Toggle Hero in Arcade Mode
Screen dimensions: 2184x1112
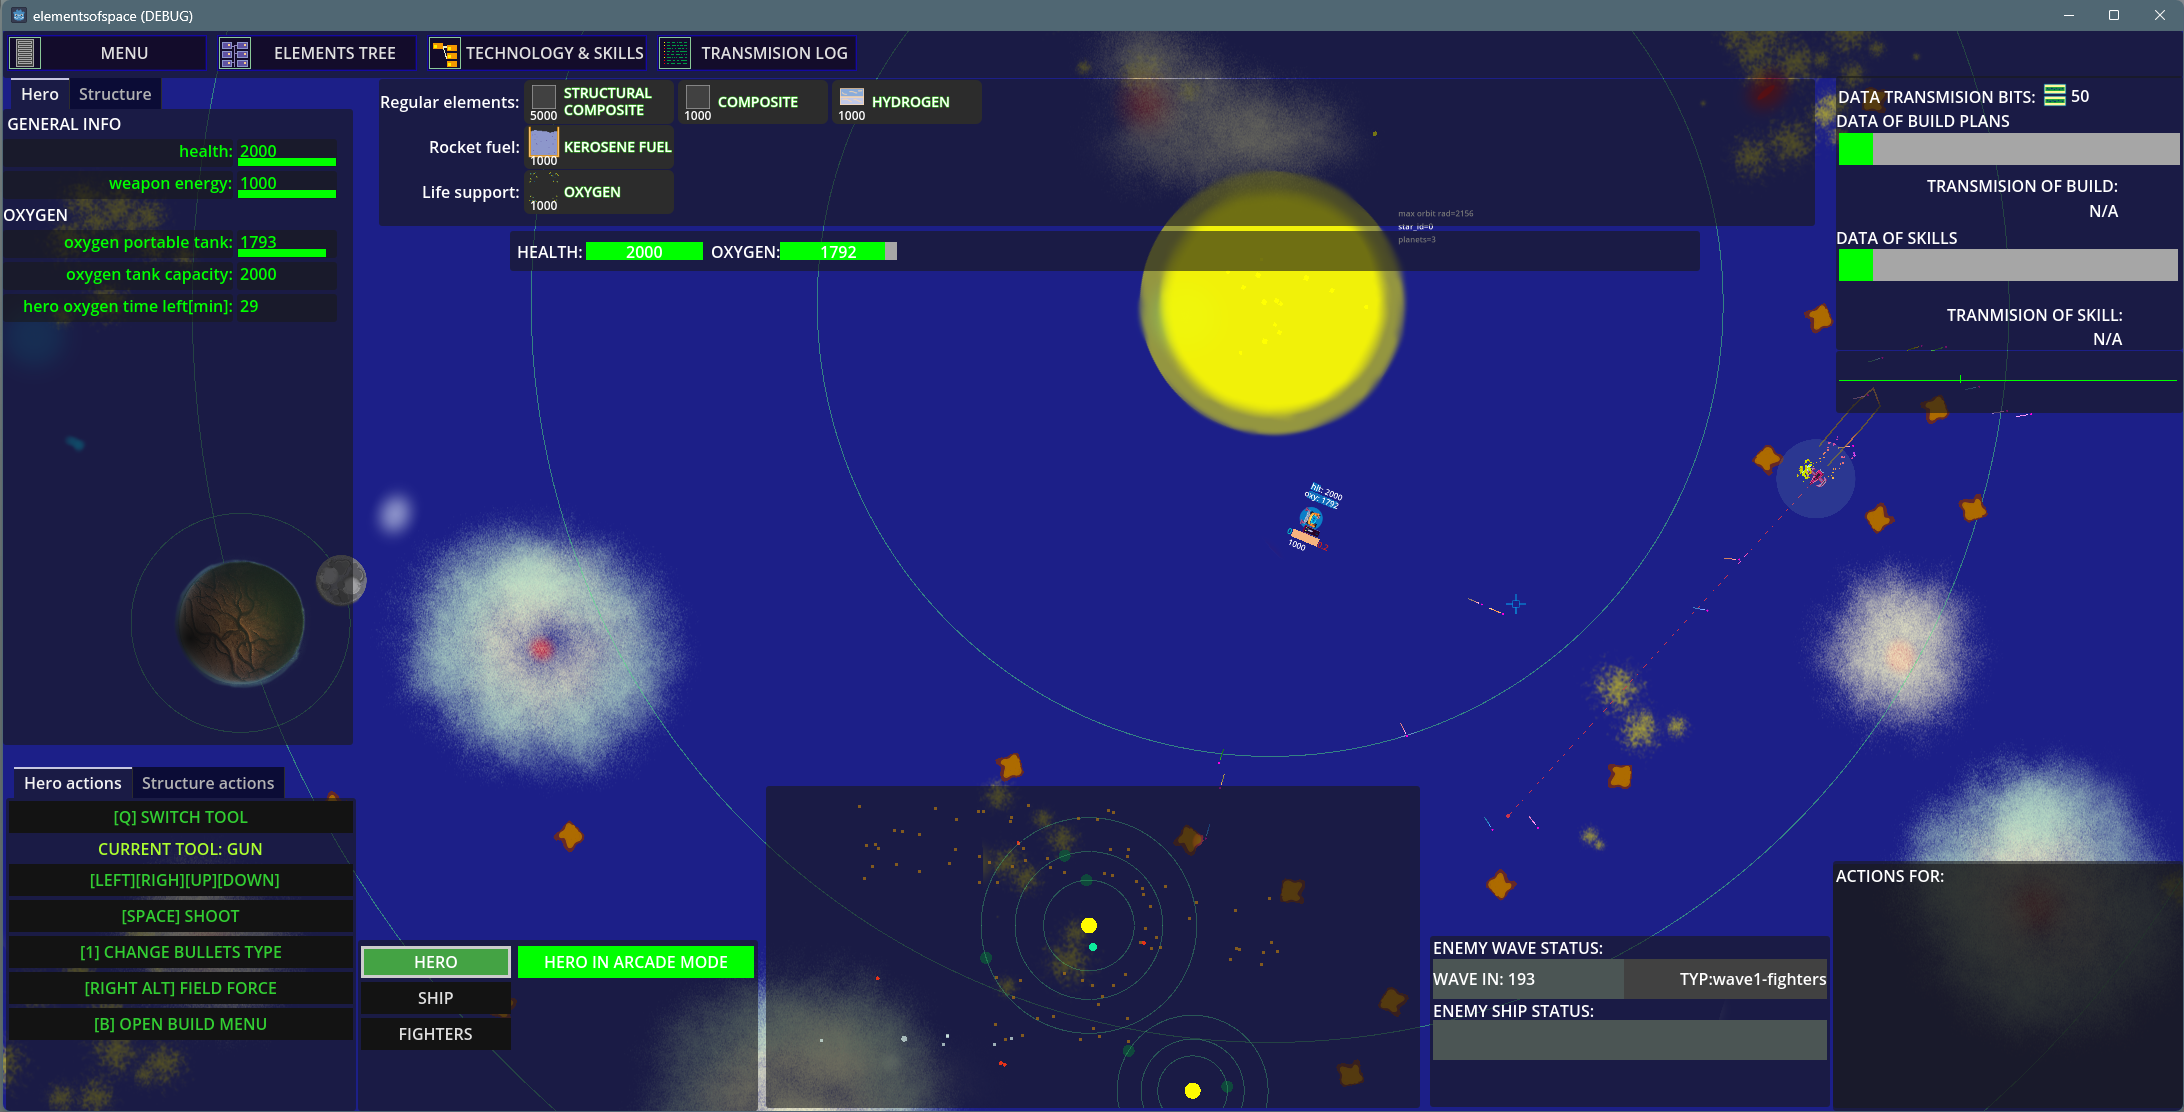pos(635,962)
